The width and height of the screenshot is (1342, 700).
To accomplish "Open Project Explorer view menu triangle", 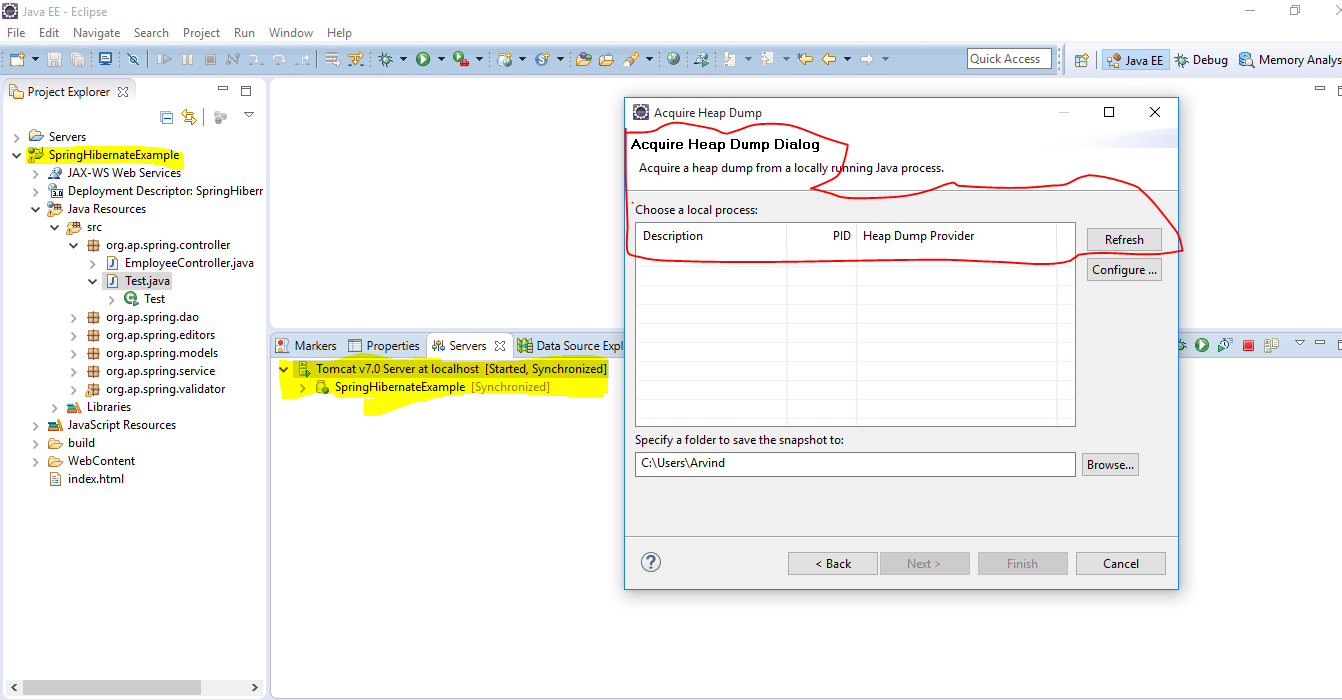I will pos(249,115).
